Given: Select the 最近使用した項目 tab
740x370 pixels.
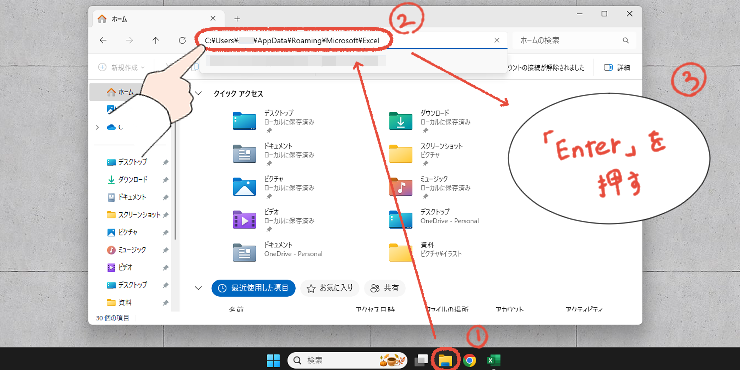Looking at the screenshot, I should 253,288.
